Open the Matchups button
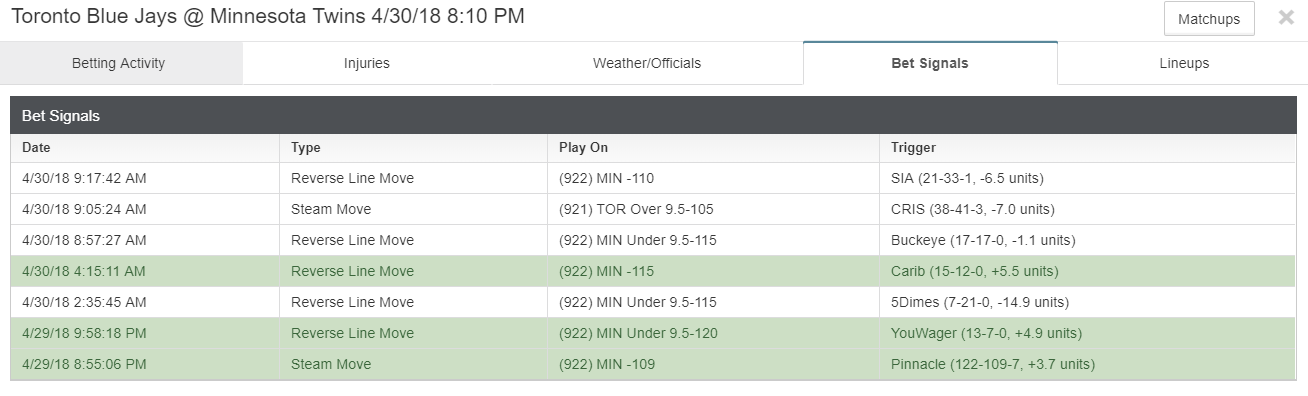1308x396 pixels. [x=1209, y=19]
